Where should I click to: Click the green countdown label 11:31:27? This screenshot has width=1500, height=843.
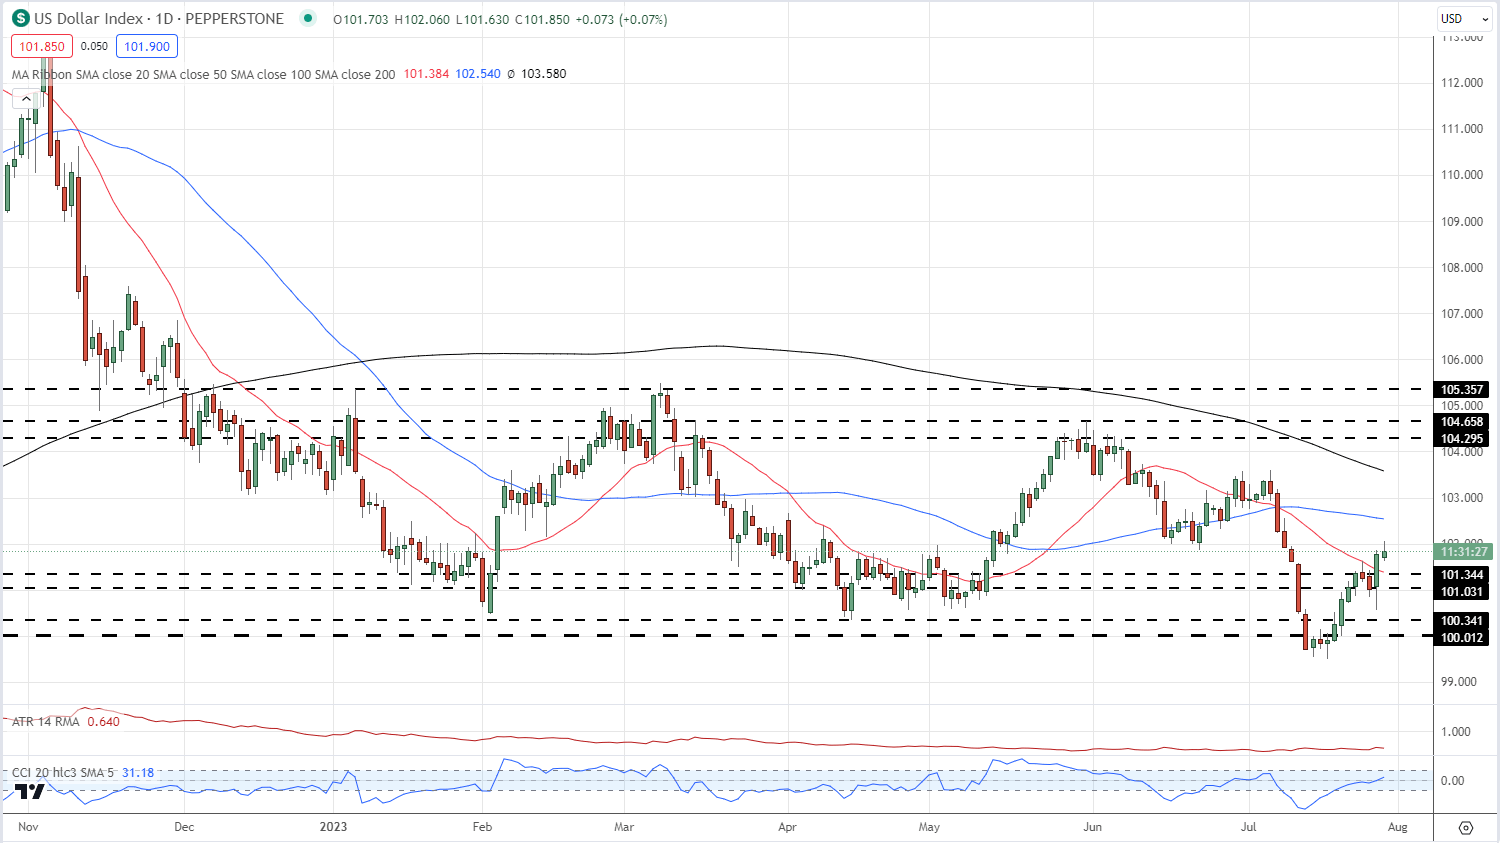click(1464, 551)
